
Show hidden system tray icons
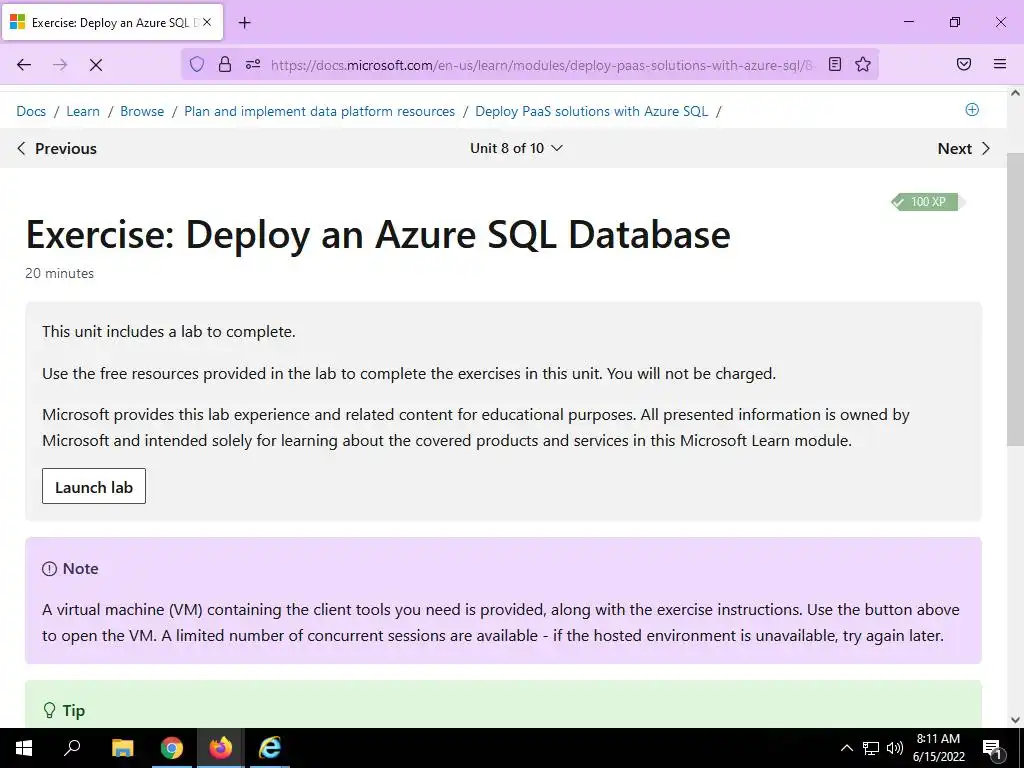[x=846, y=748]
